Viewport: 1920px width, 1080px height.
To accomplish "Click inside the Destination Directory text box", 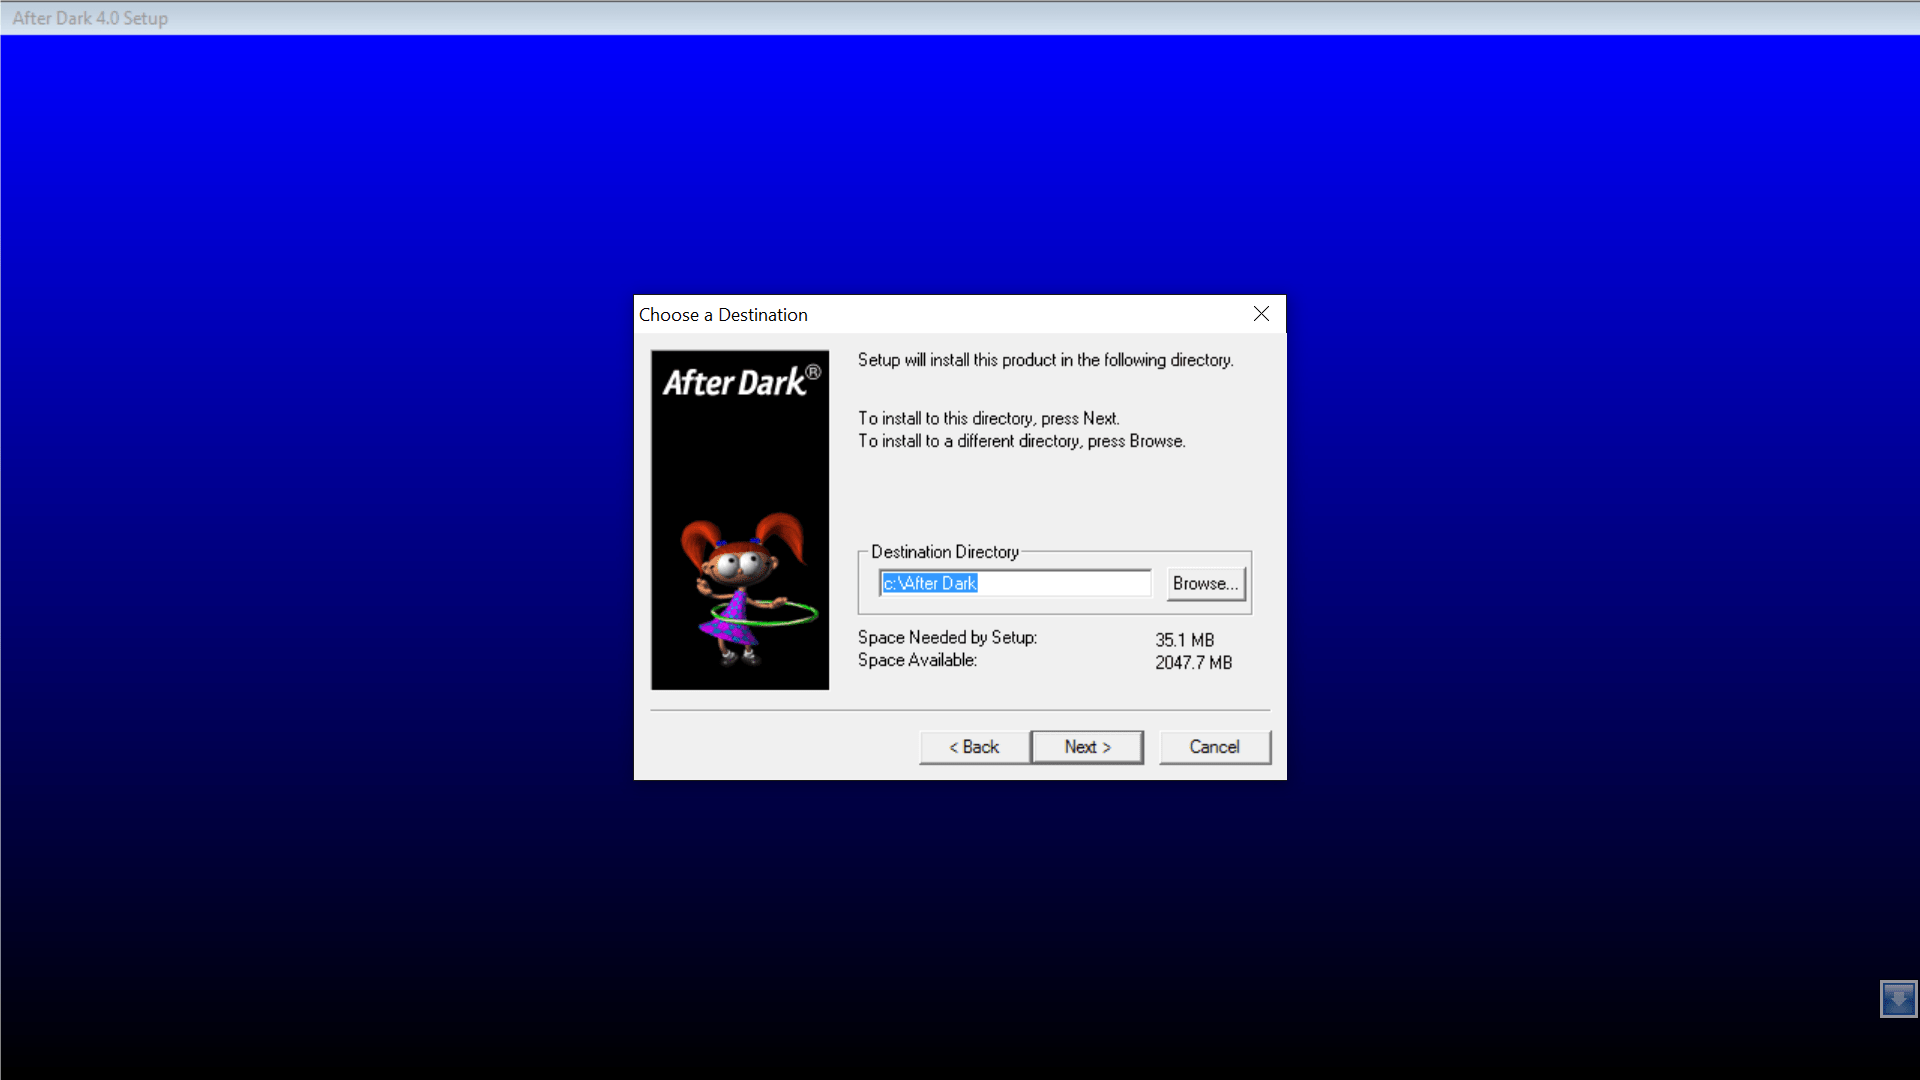I will [1060, 583].
